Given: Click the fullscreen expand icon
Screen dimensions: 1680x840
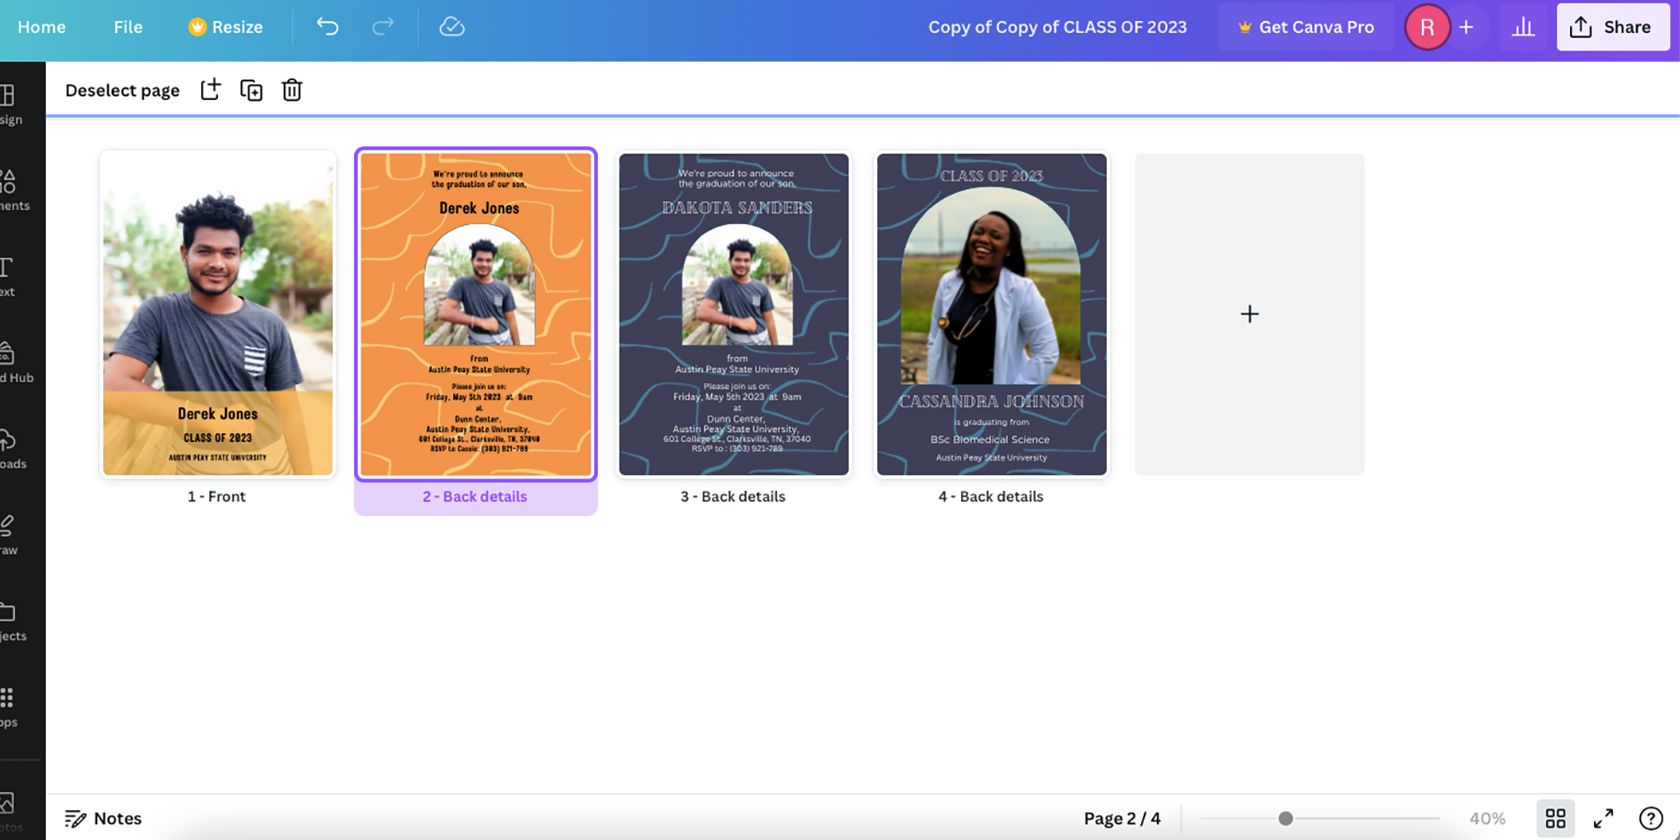Looking at the screenshot, I should coord(1603,818).
